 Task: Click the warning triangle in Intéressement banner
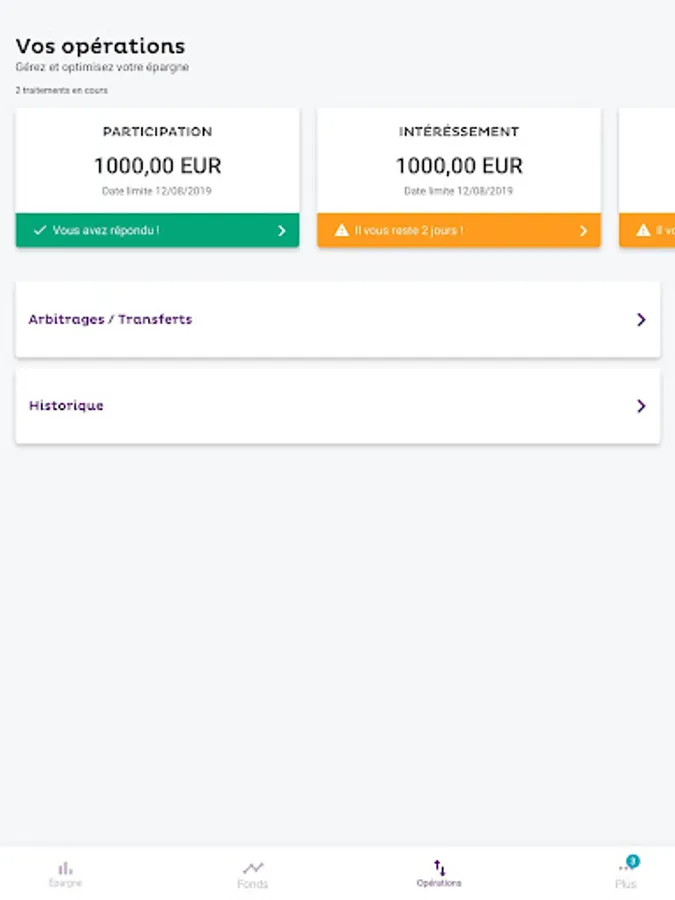click(342, 230)
